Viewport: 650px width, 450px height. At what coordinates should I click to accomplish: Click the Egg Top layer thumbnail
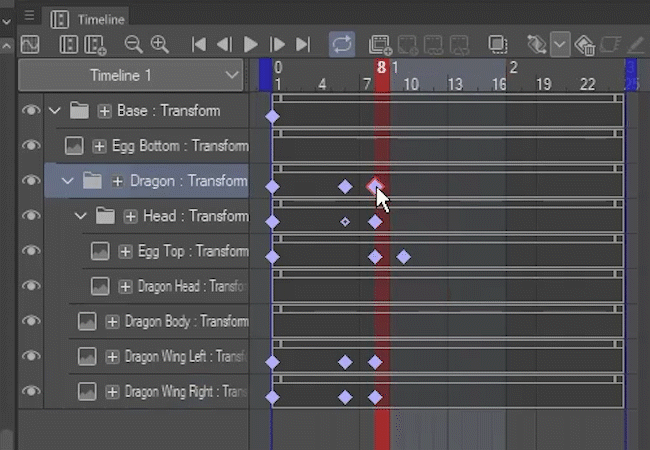coord(100,251)
